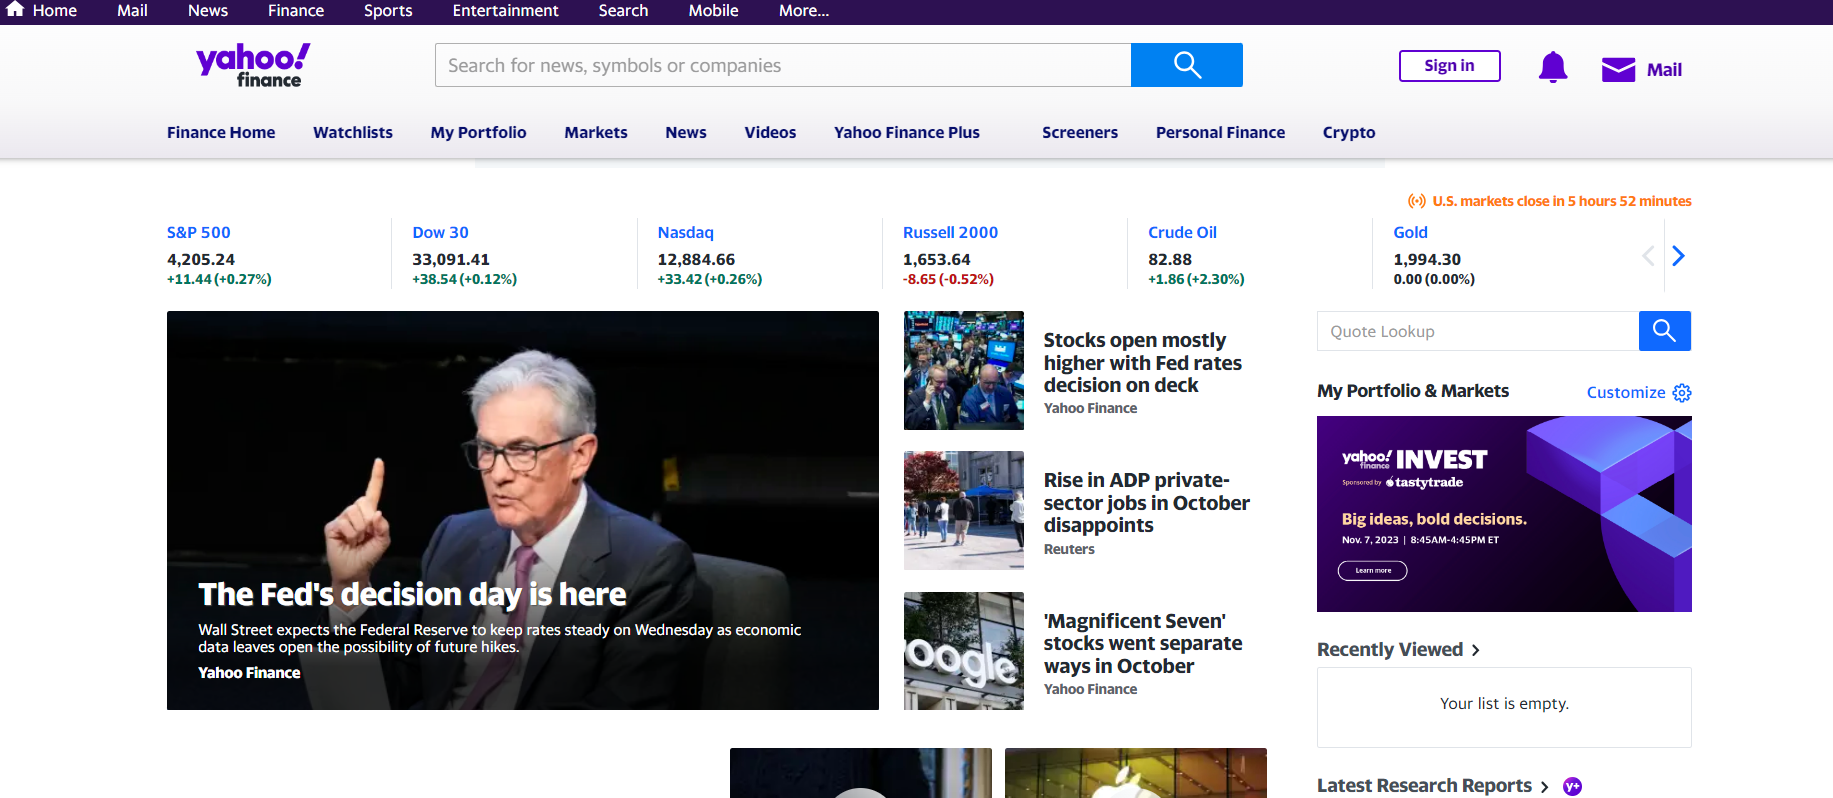
Task: Expand Latest Research Reports chevron
Action: tap(1544, 787)
